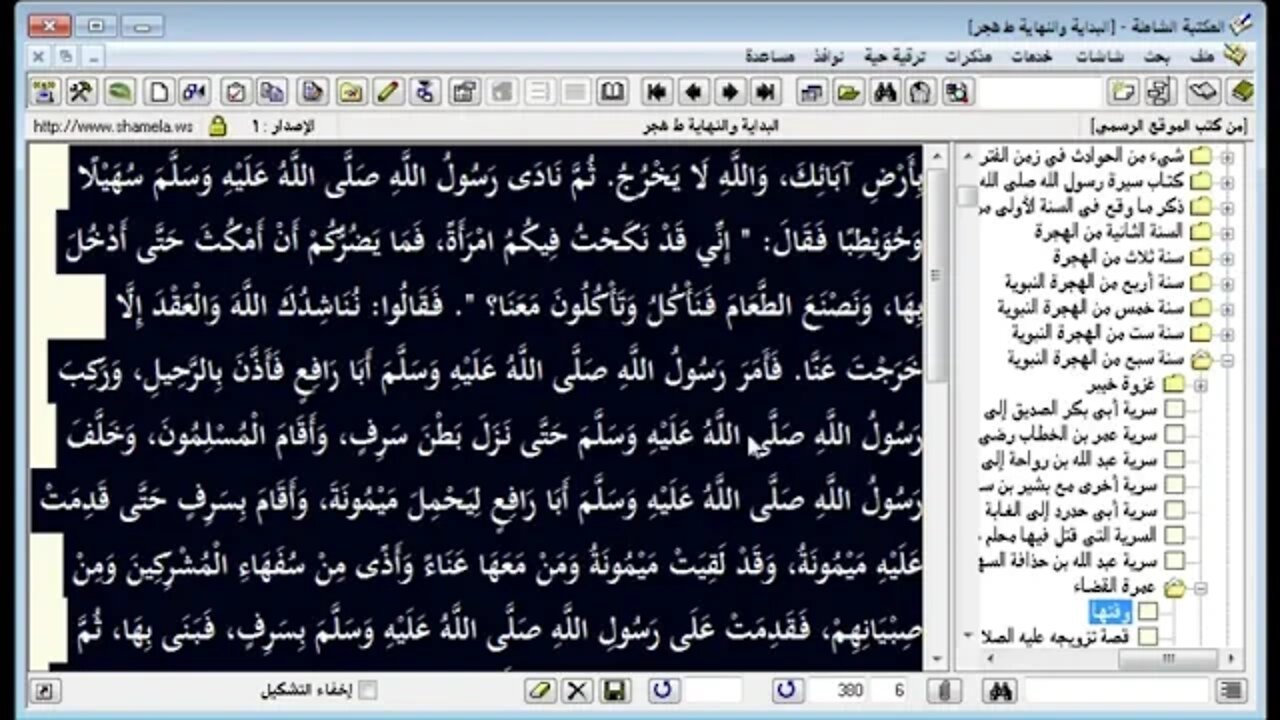Check the box for قصة تزويجه عليه الصلاة
The width and height of the screenshot is (1280, 720).
(x=1148, y=636)
